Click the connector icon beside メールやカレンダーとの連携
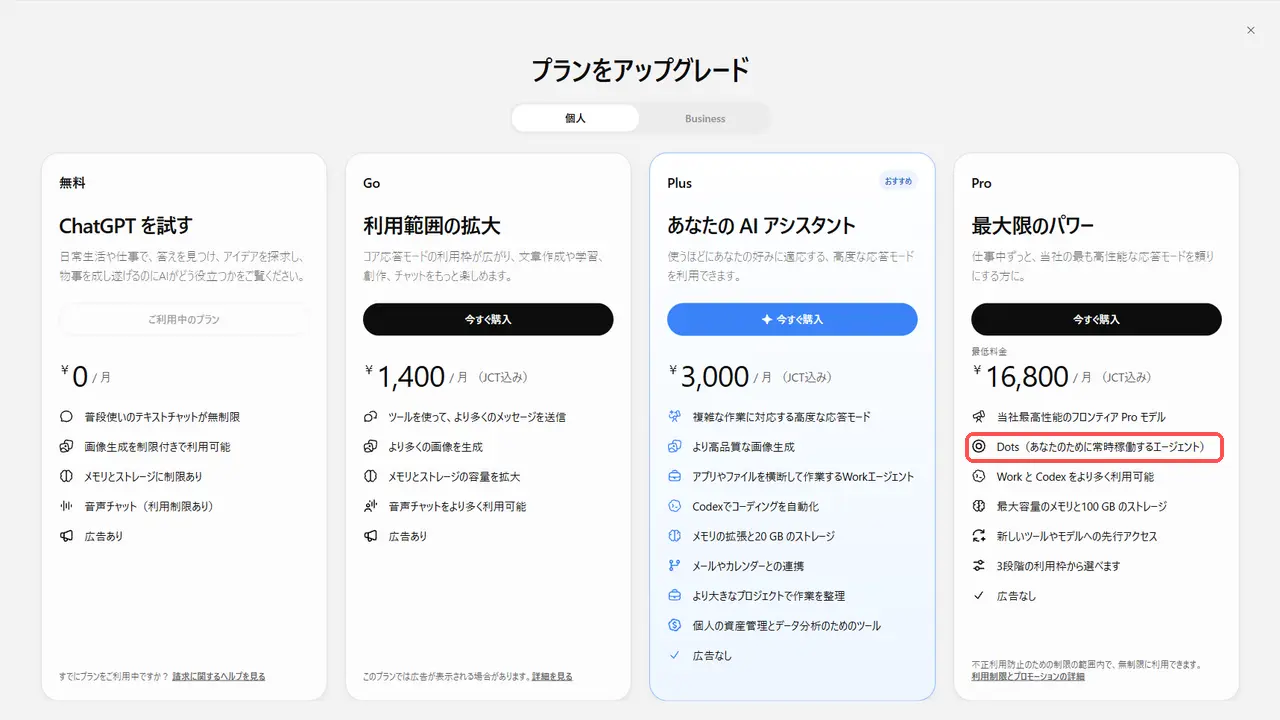The width and height of the screenshot is (1280, 720). (x=675, y=566)
